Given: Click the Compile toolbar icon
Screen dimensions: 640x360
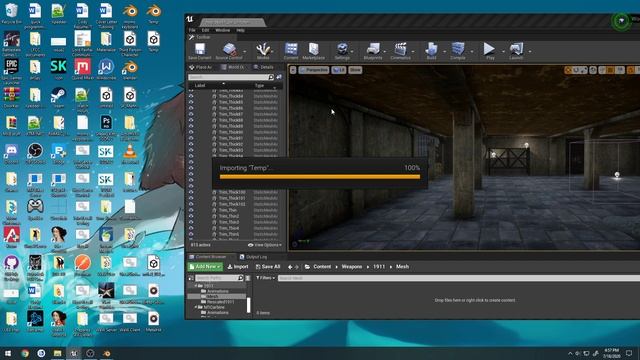Looking at the screenshot, I should 458,49.
